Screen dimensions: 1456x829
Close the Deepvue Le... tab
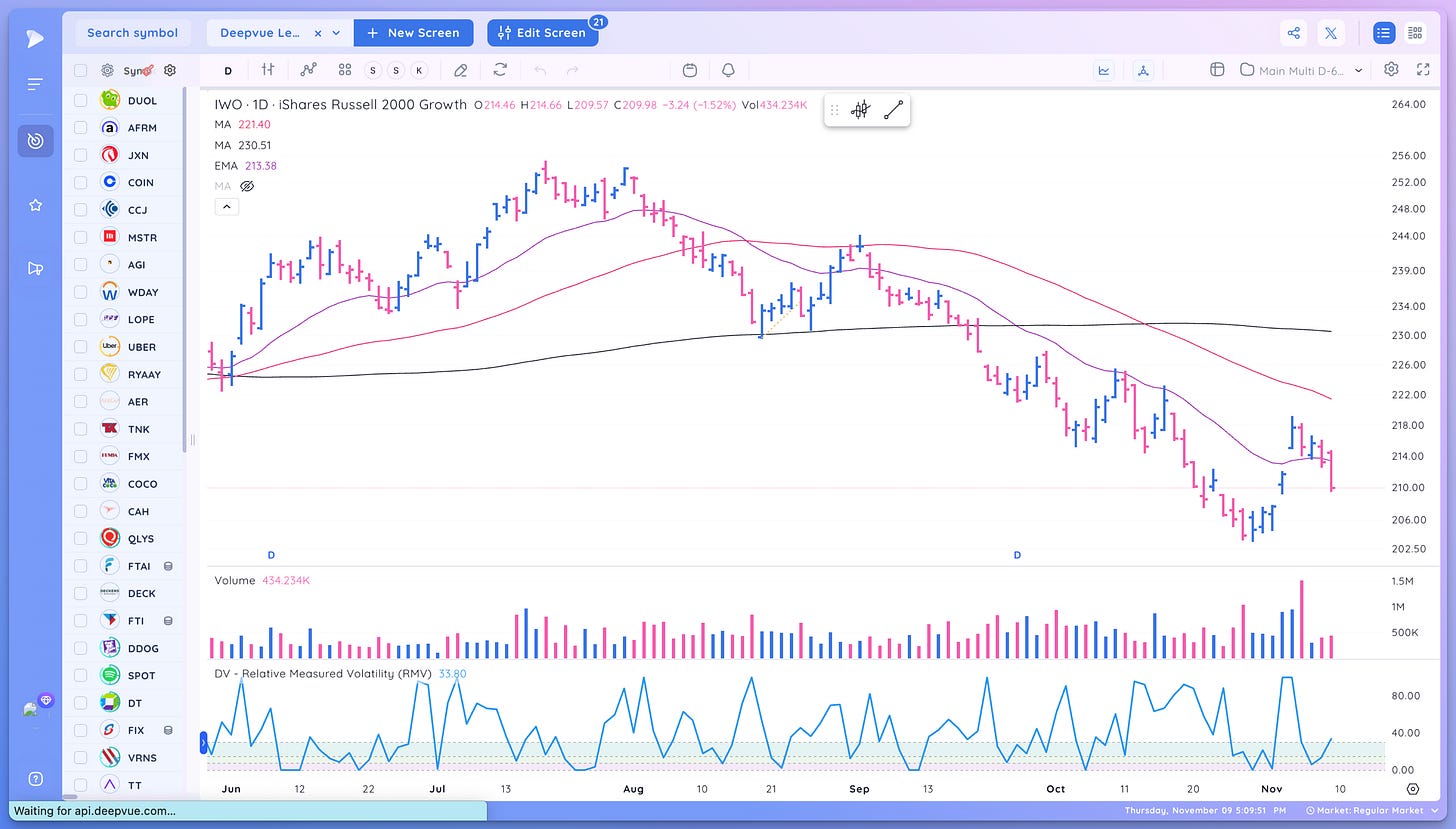(318, 33)
